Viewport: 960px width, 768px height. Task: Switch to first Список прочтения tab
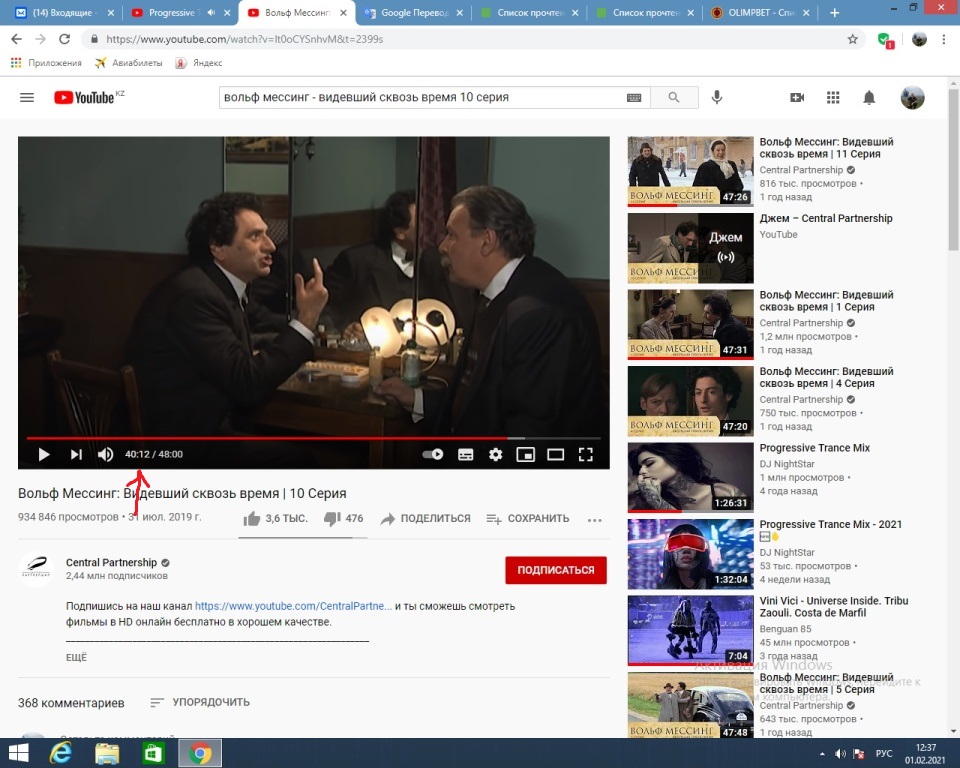(x=530, y=12)
